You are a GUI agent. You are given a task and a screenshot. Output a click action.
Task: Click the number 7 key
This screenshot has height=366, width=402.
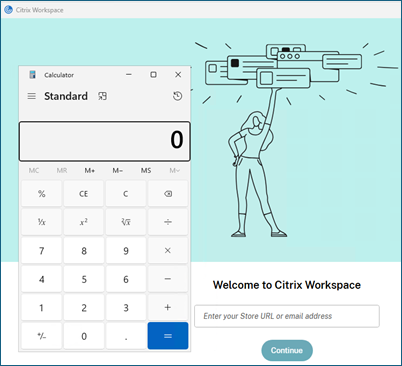[x=41, y=251]
